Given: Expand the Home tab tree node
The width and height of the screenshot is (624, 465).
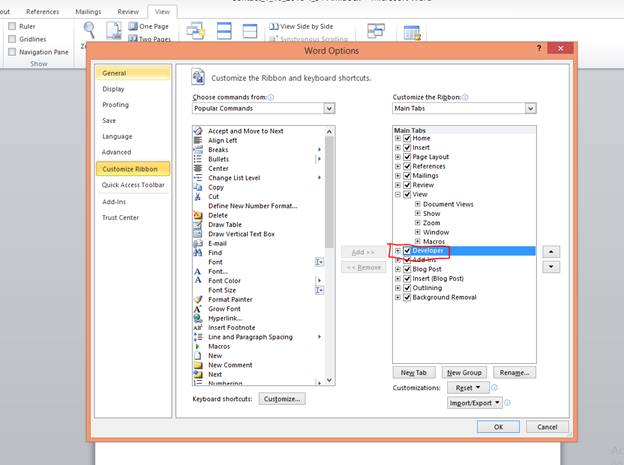Looking at the screenshot, I should point(398,138).
